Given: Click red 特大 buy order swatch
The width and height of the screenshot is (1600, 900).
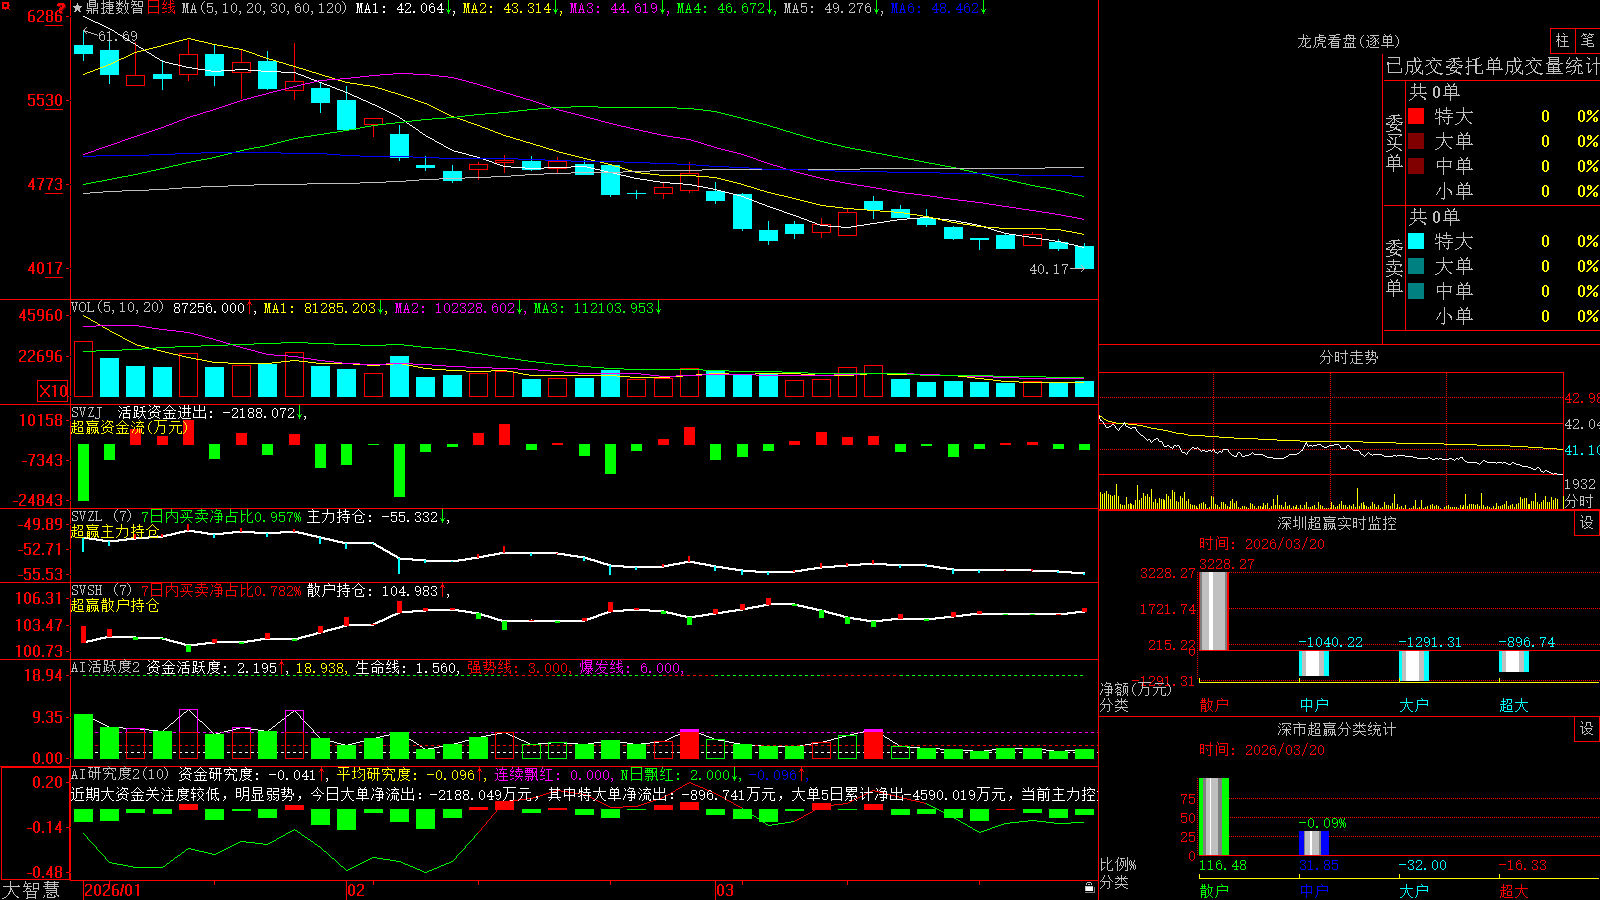Looking at the screenshot, I should [x=1416, y=116].
